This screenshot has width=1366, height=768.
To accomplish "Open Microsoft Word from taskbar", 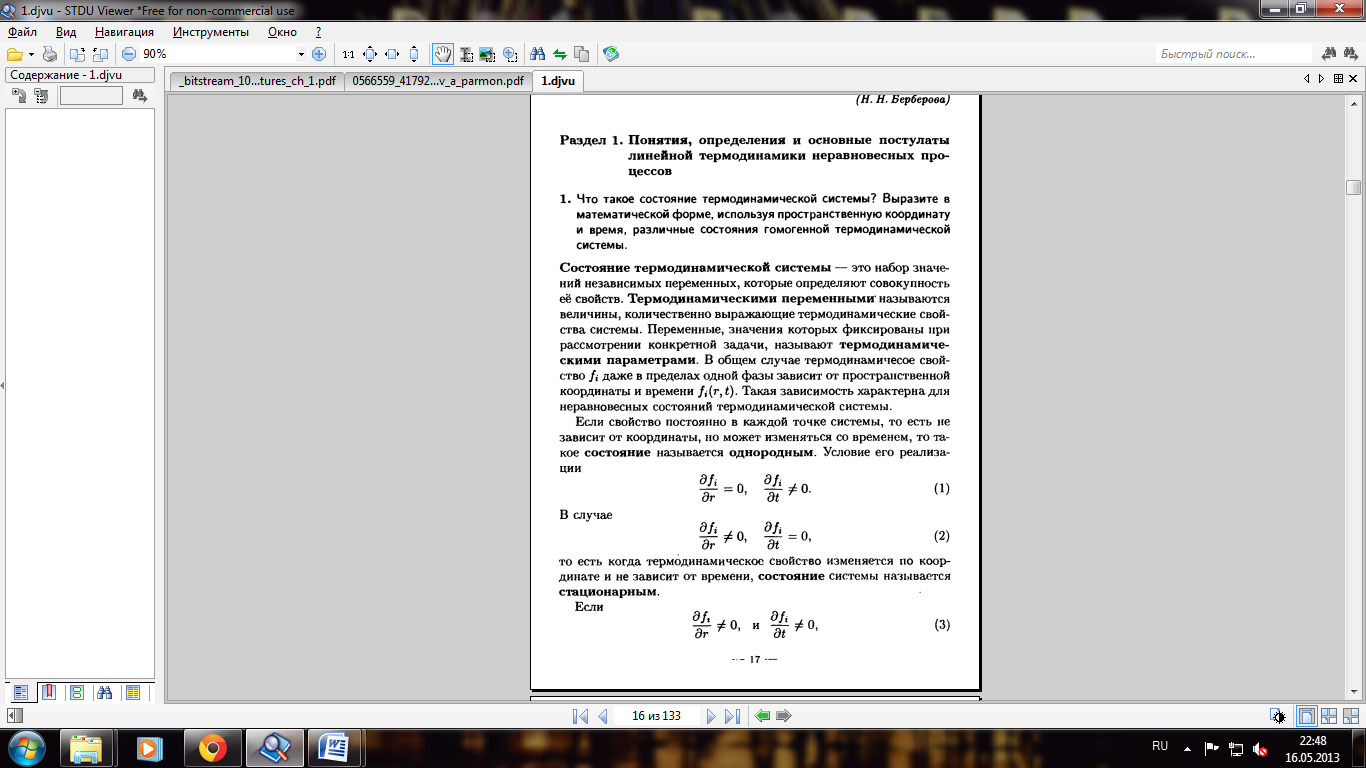I will coord(335,748).
